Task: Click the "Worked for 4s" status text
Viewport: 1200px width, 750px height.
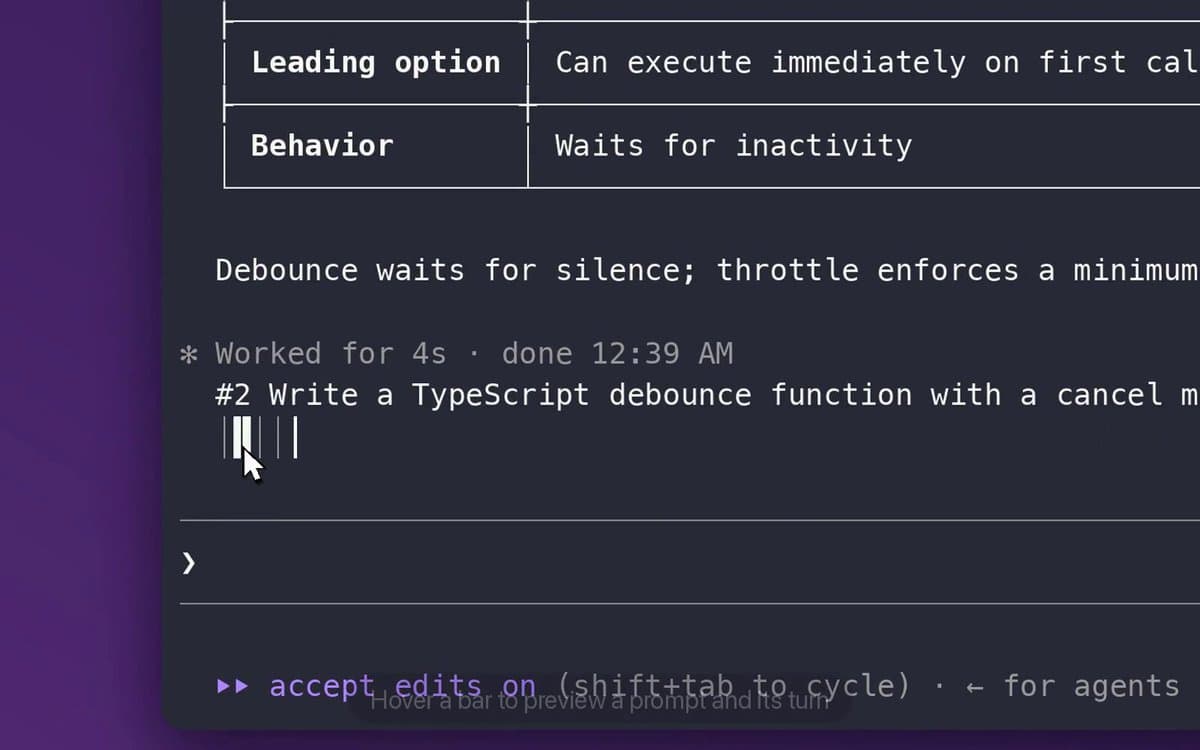Action: point(331,354)
